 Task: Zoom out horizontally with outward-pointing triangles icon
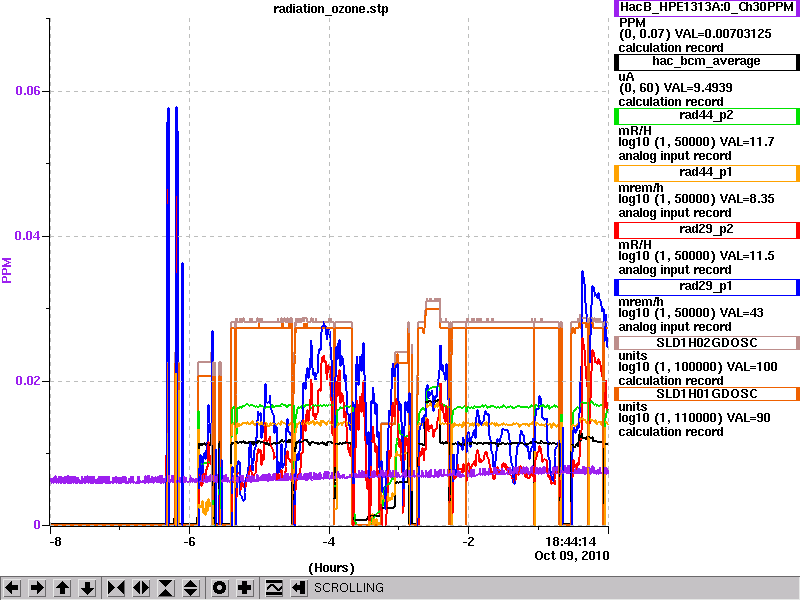pos(141,588)
